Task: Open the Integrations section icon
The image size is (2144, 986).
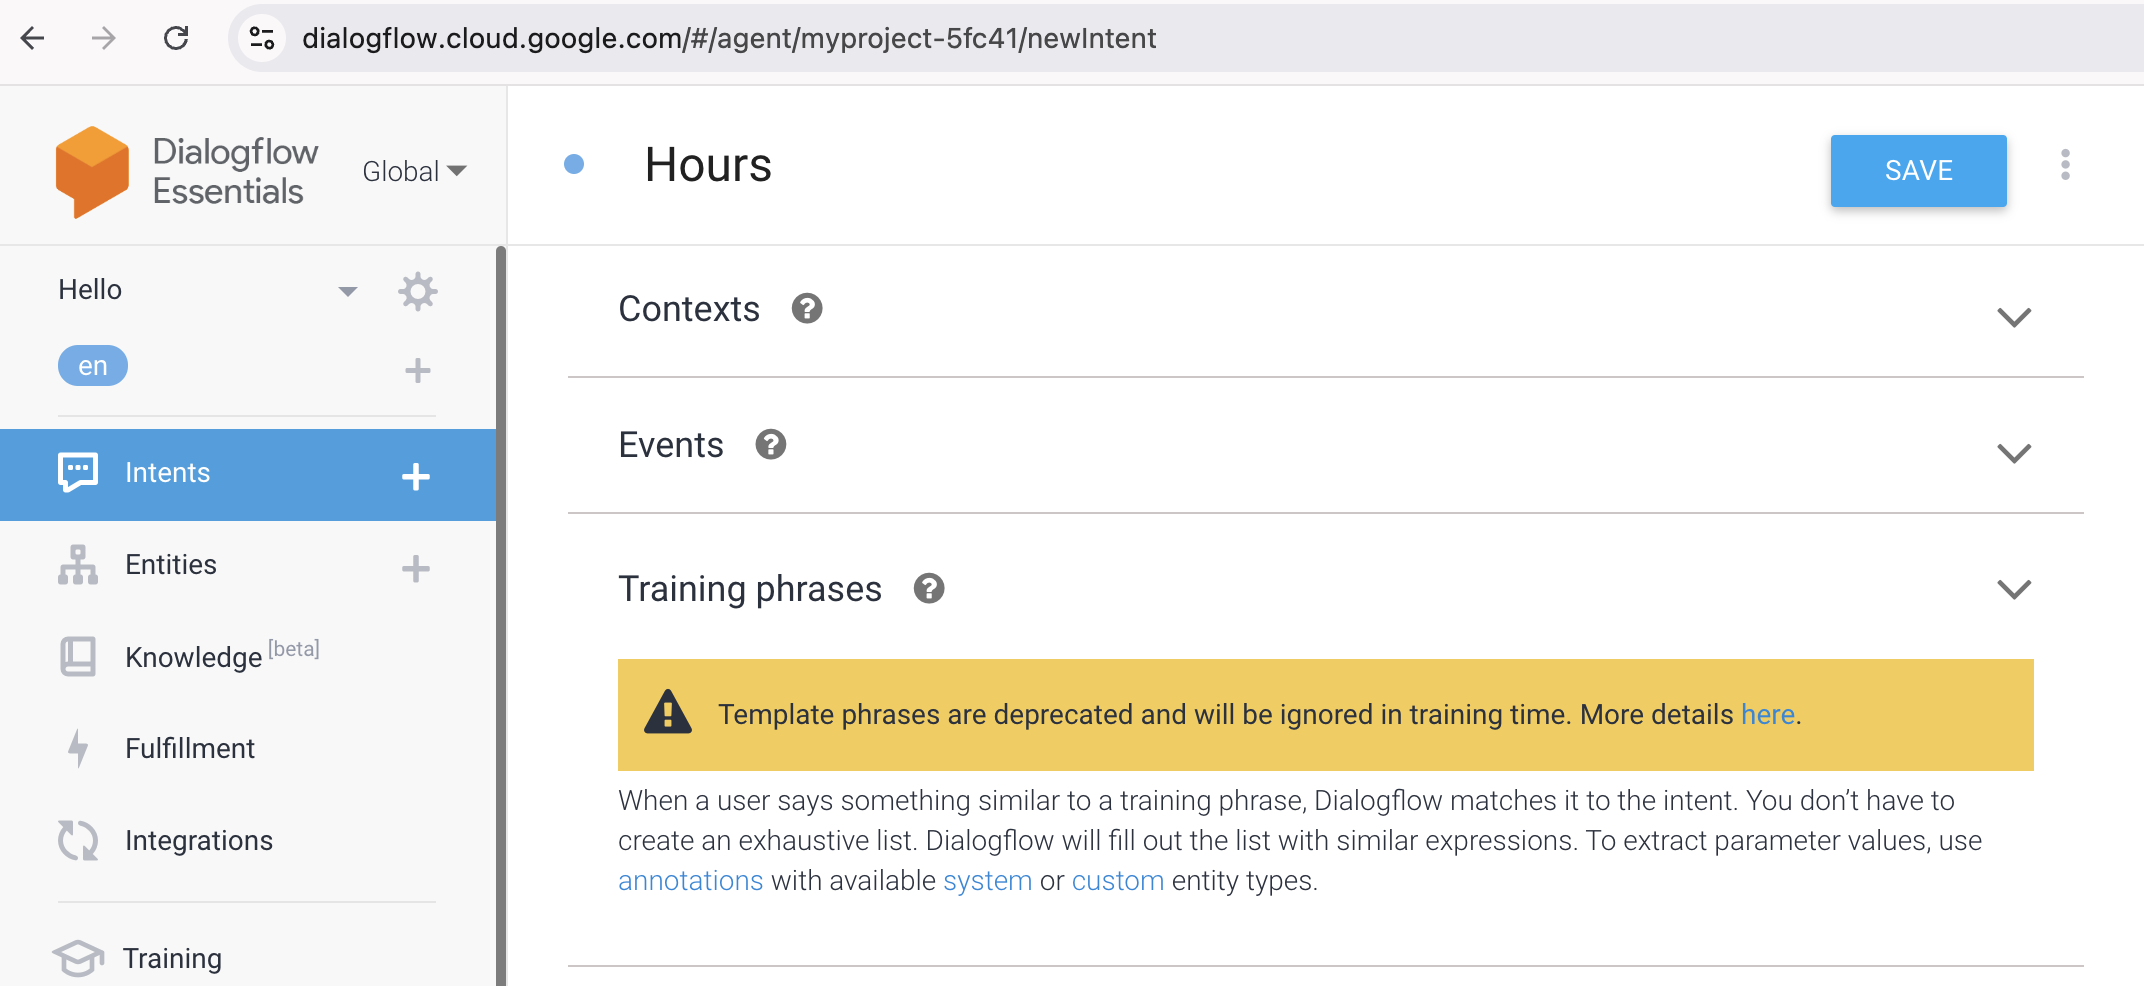Action: [78, 840]
